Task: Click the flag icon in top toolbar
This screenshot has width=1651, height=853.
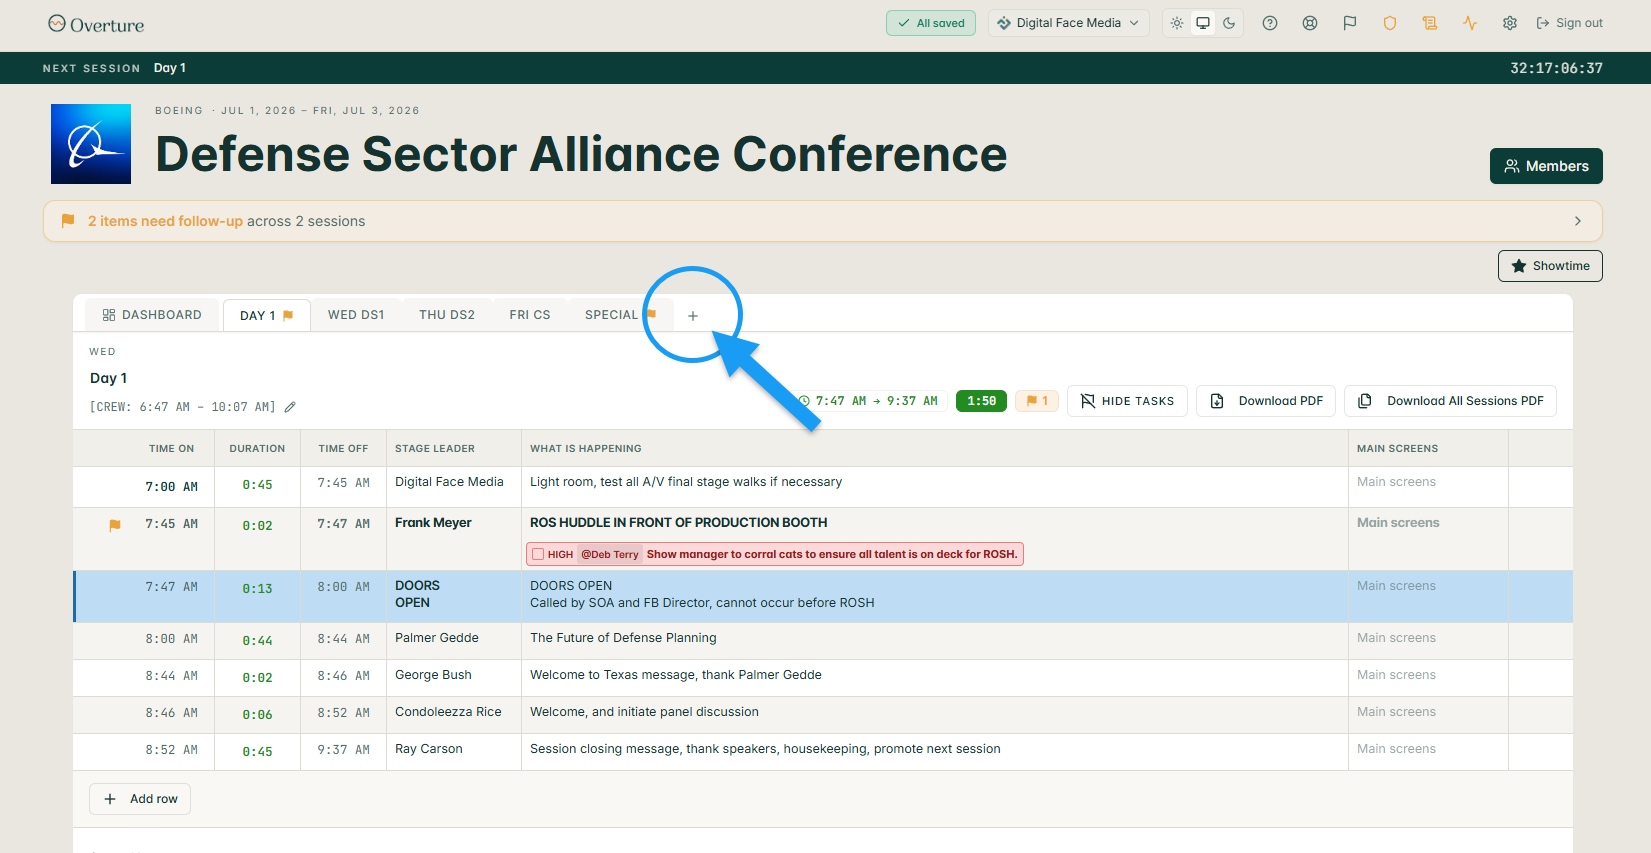Action: (1350, 23)
